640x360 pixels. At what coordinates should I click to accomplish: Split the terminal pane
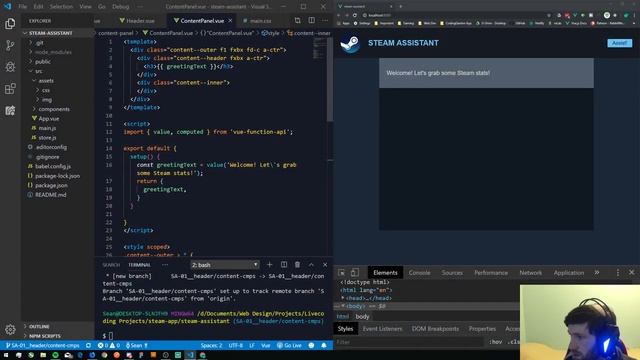(284, 264)
